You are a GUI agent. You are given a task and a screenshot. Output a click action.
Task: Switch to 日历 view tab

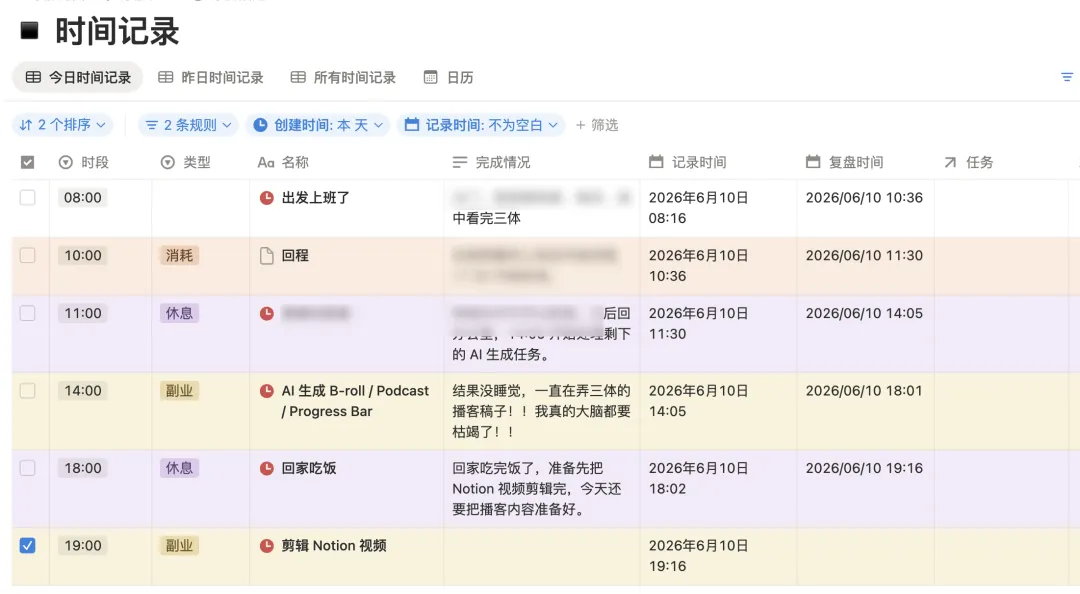pos(448,77)
